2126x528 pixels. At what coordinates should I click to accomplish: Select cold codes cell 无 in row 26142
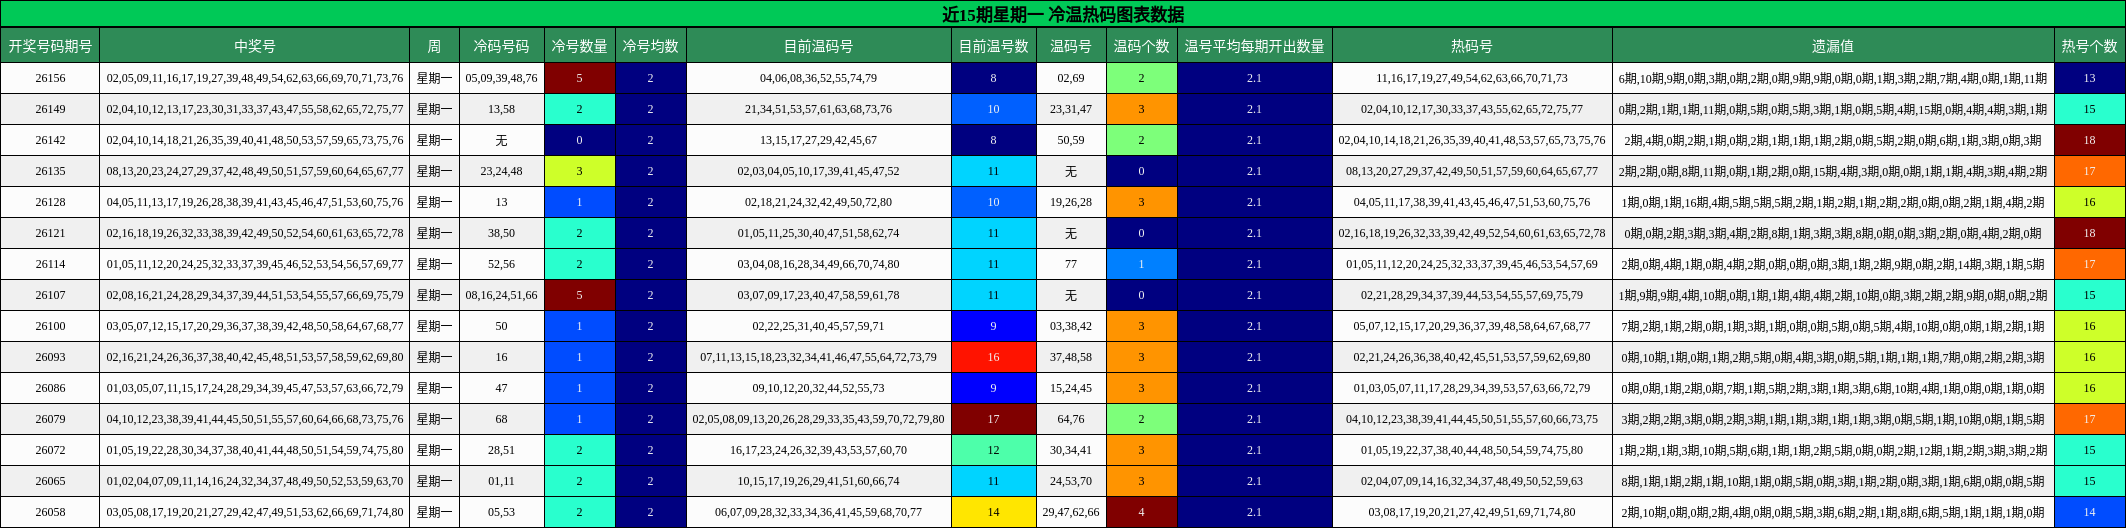coord(501,140)
